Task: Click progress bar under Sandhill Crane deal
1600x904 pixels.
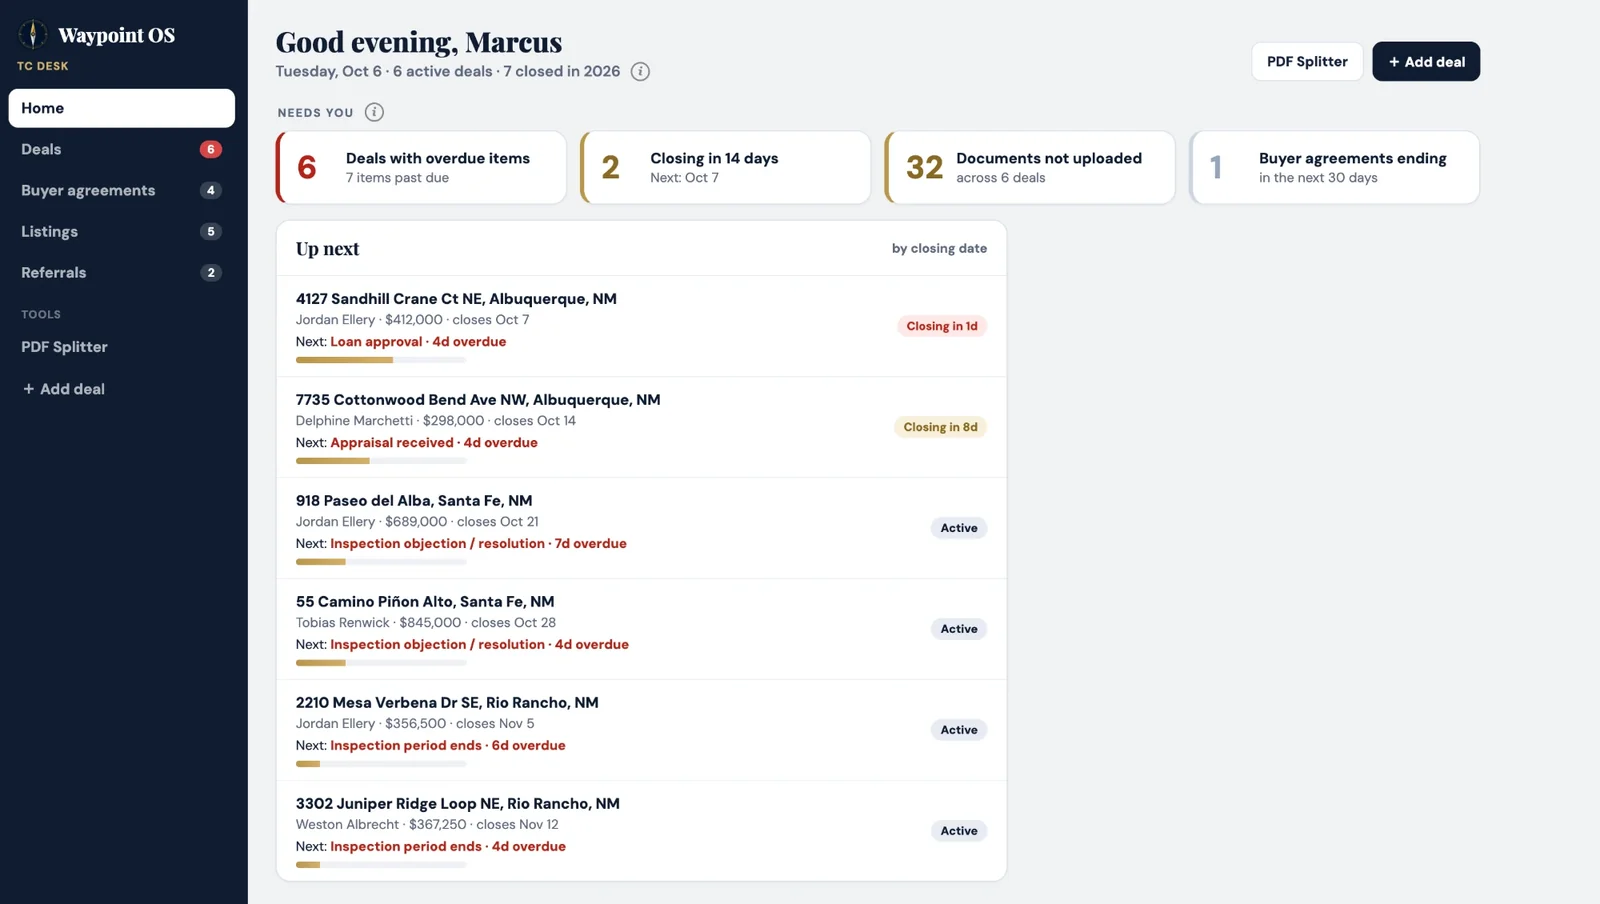Action: coord(381,360)
